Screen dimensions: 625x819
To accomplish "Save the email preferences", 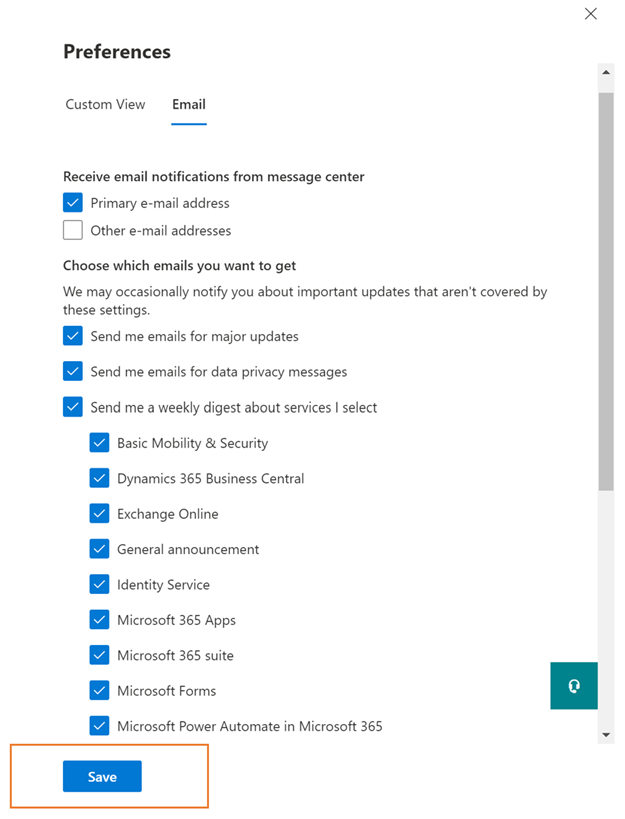I will (102, 777).
